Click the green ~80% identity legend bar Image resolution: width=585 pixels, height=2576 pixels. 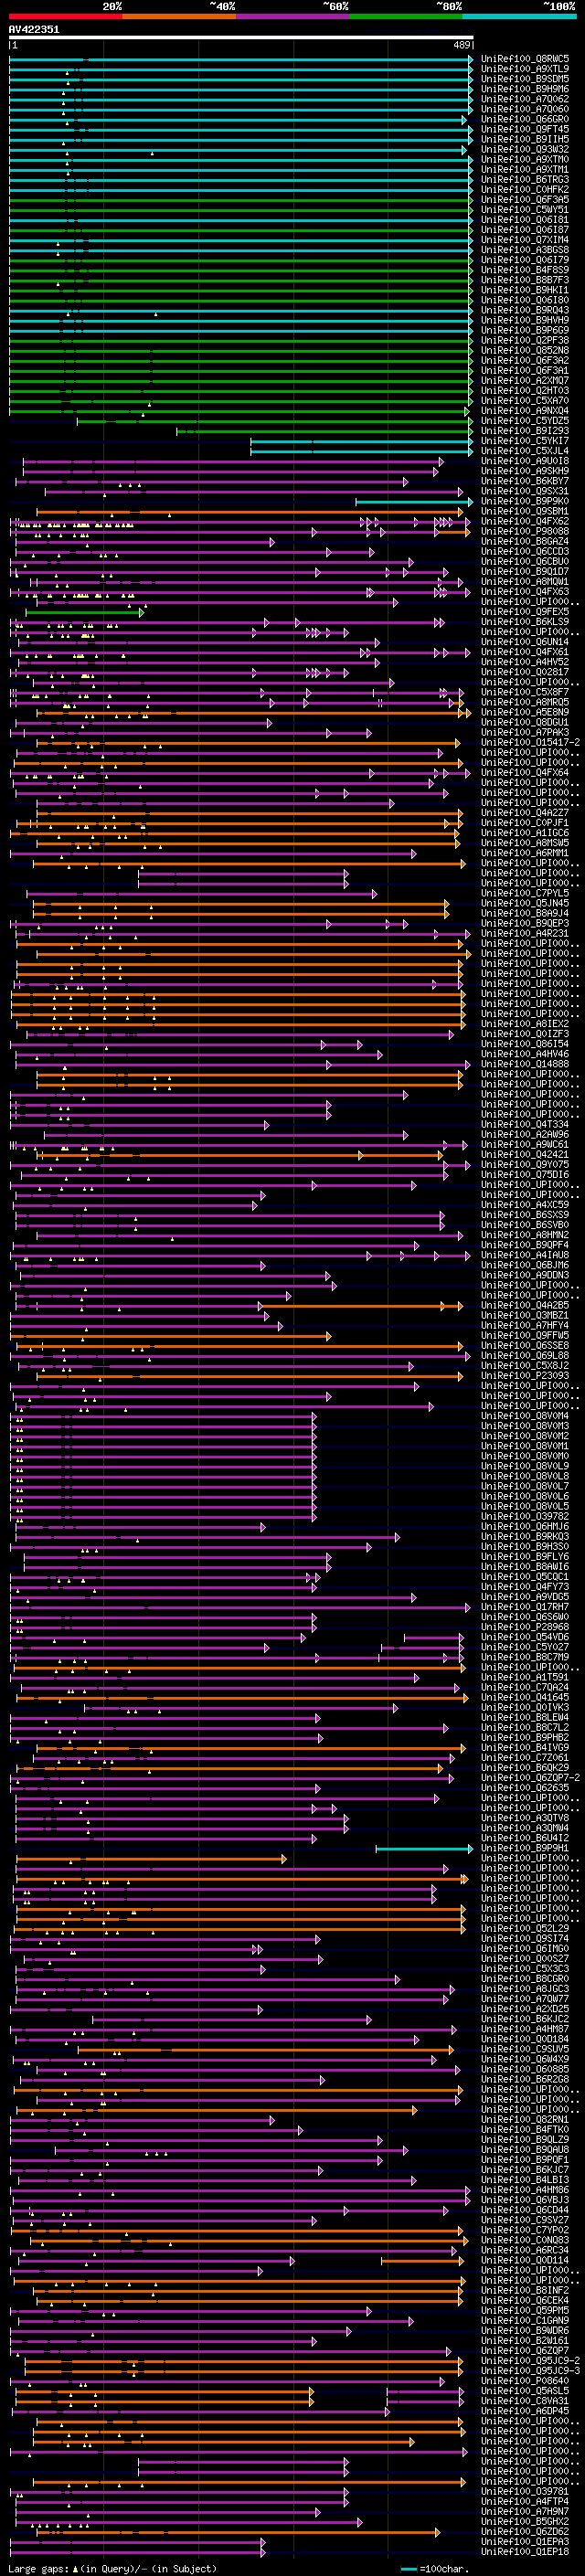[x=406, y=16]
